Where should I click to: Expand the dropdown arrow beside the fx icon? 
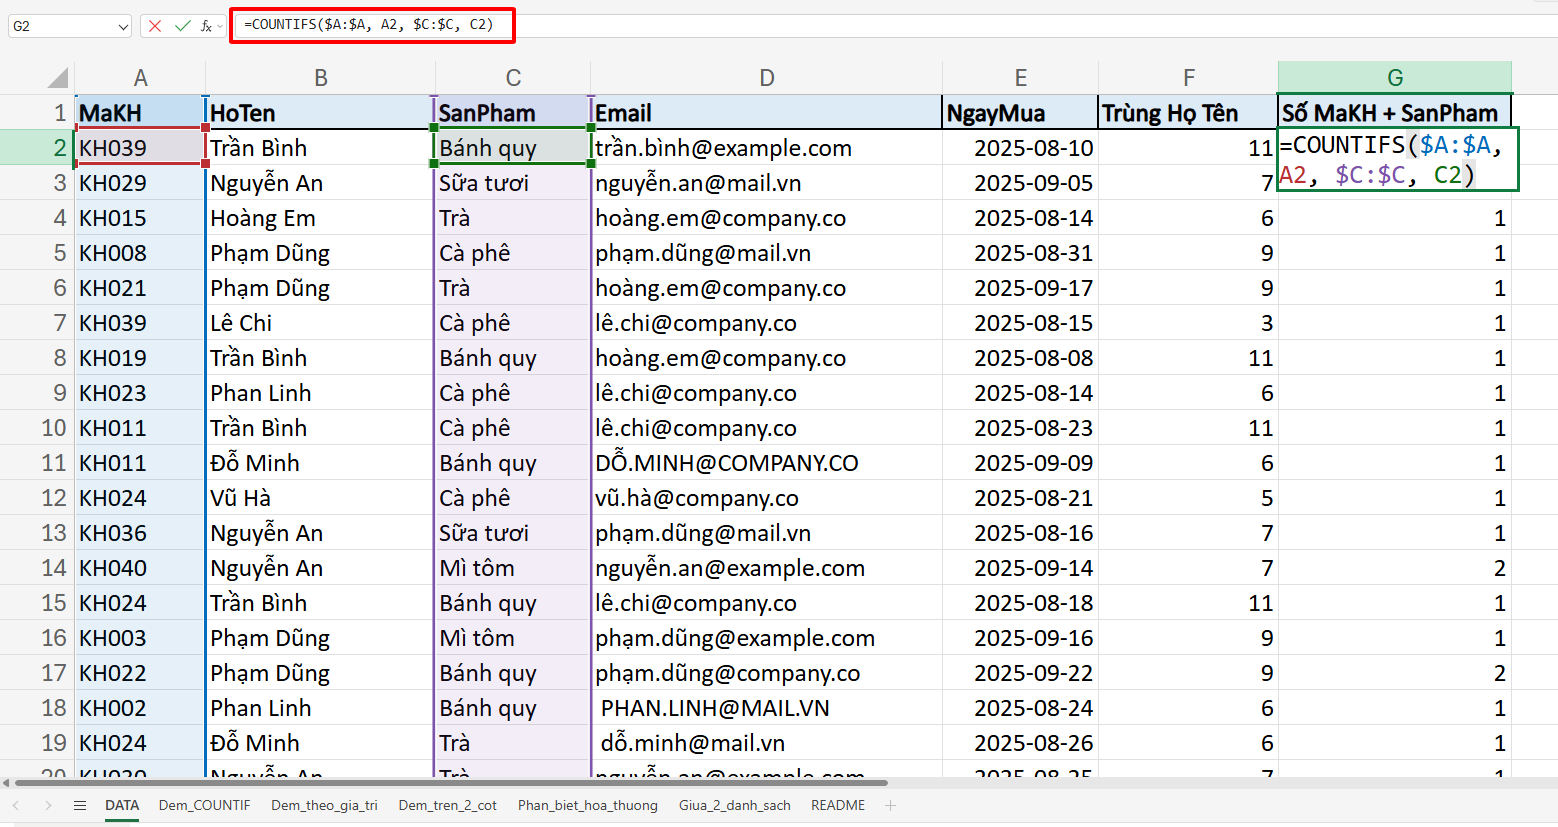click(x=220, y=26)
